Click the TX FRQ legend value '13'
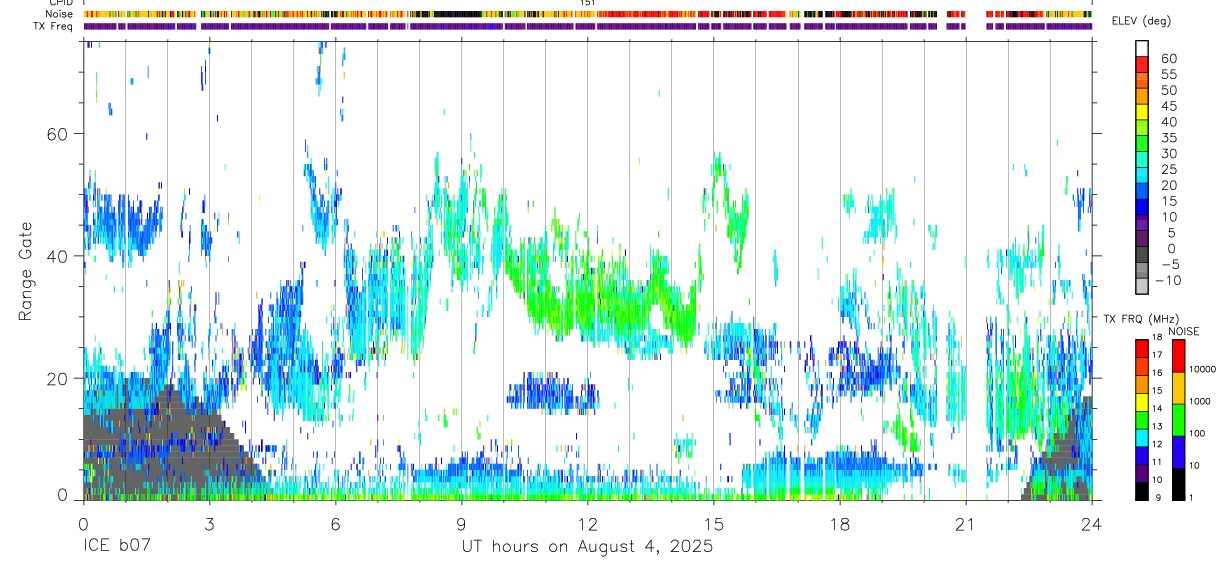 click(1157, 426)
